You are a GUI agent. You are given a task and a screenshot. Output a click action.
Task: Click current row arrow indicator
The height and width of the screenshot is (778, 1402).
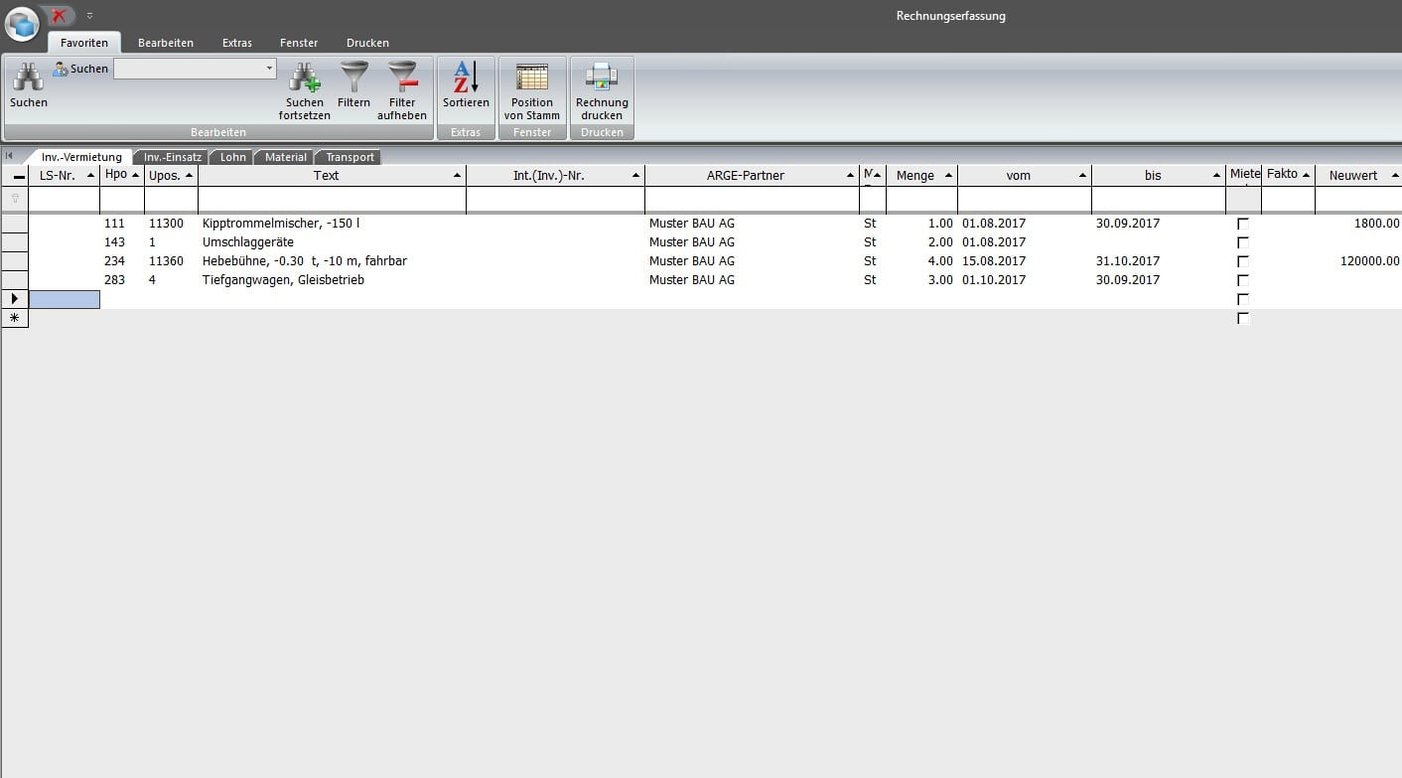(x=15, y=299)
